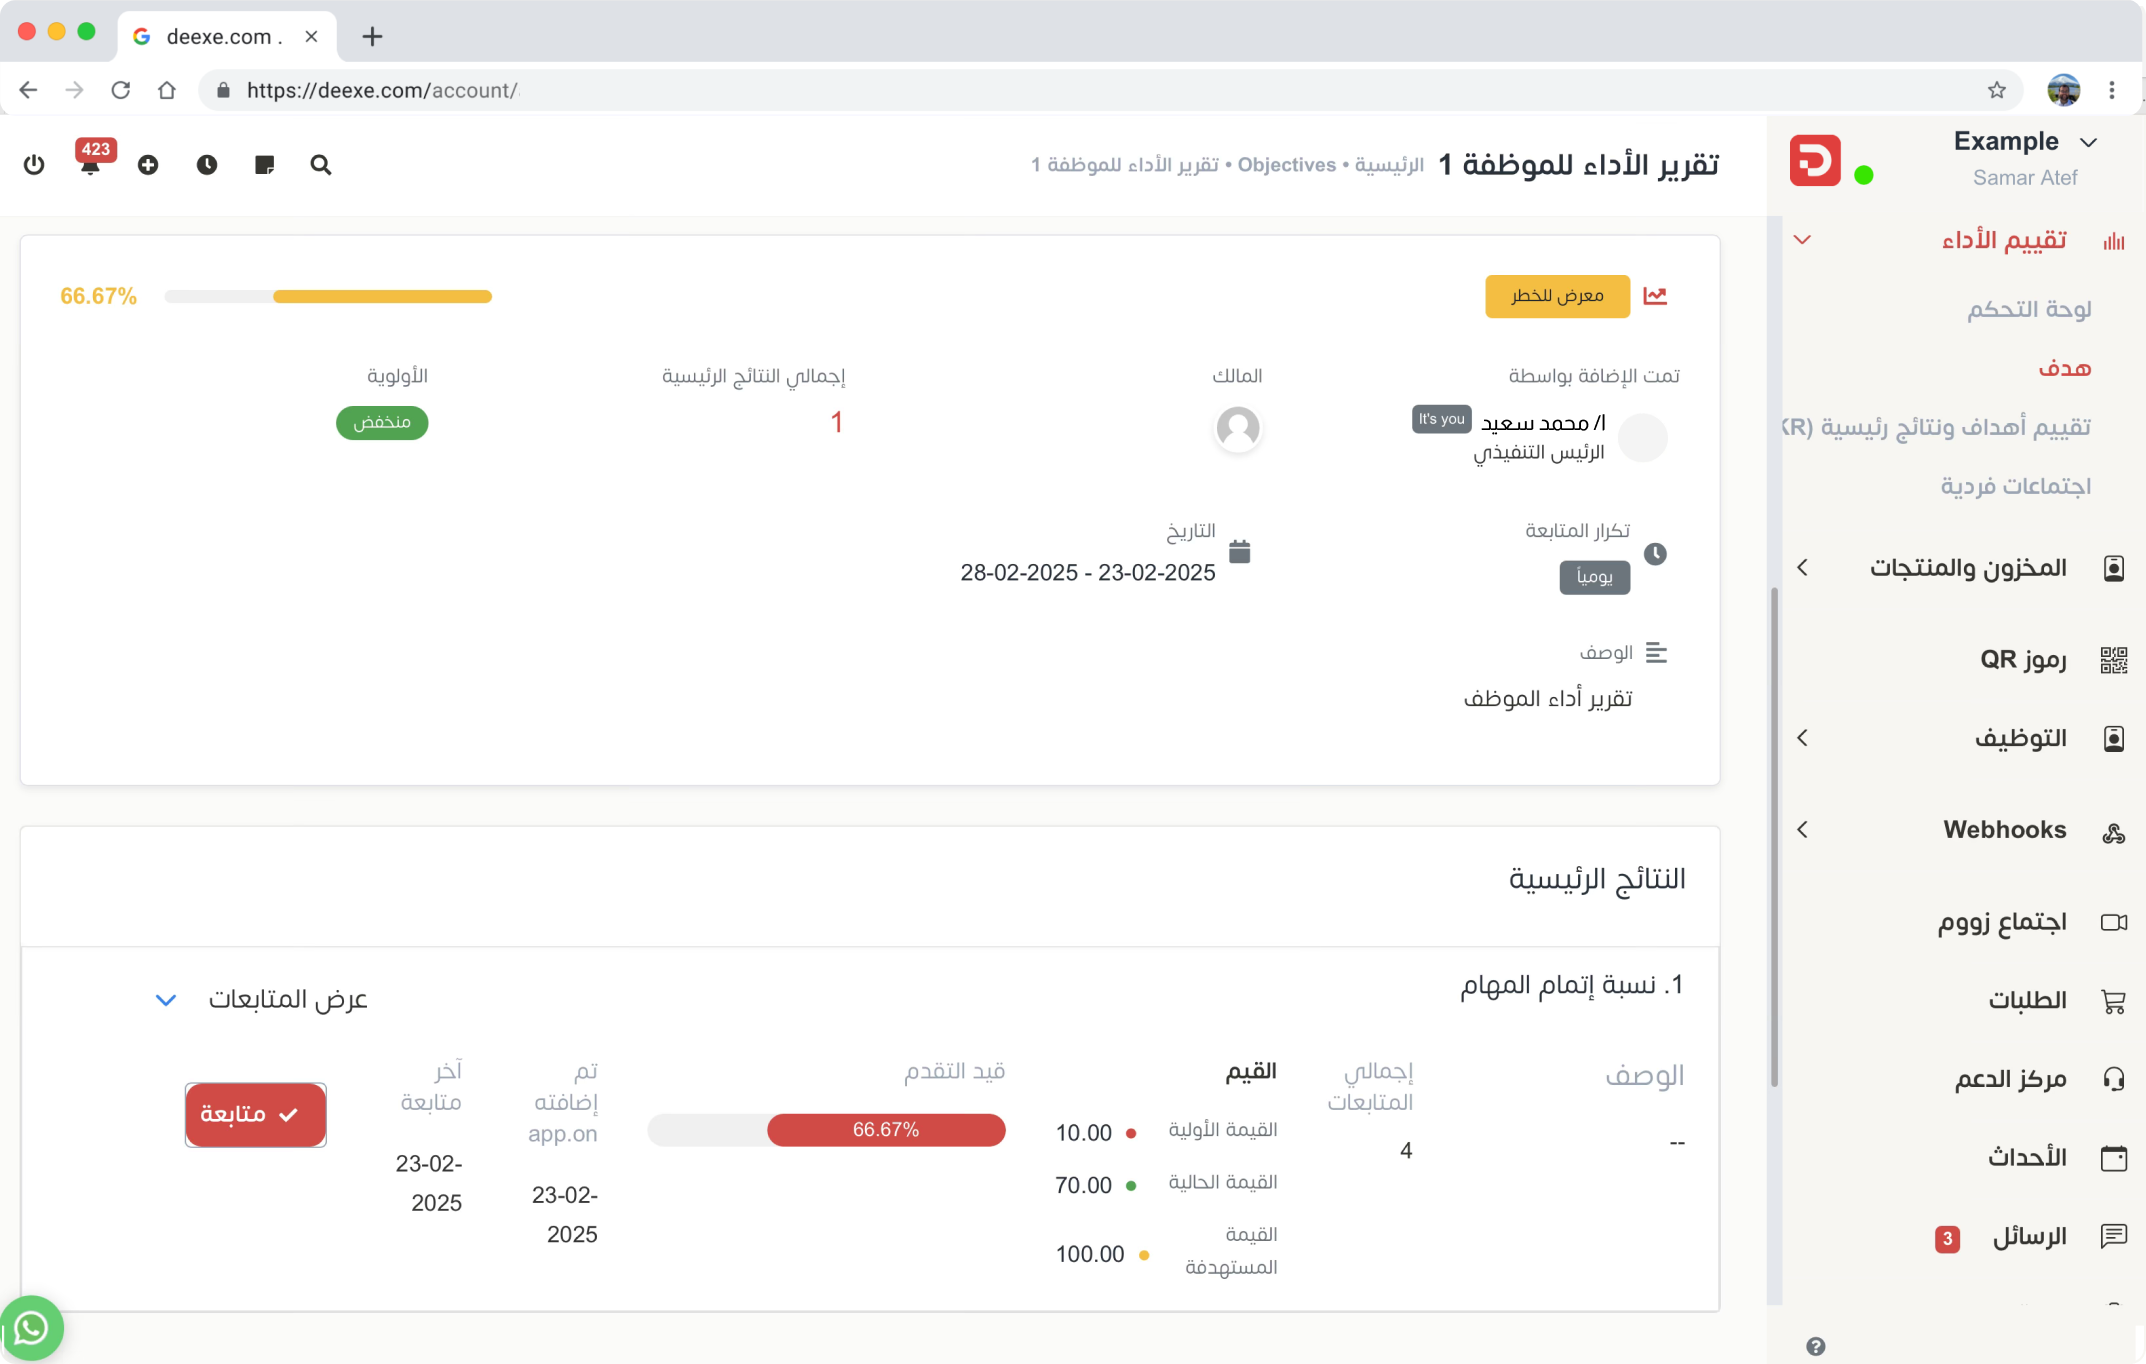
Task: Click the owner avatar thumbnail
Action: pos(1237,428)
